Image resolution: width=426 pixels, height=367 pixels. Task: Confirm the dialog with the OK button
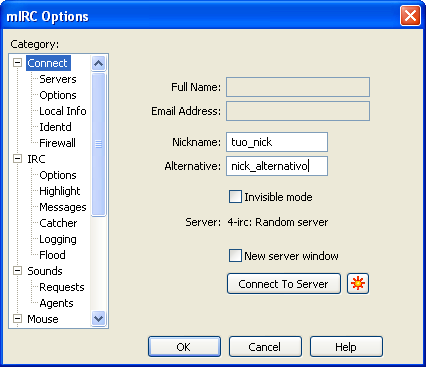pos(184,347)
